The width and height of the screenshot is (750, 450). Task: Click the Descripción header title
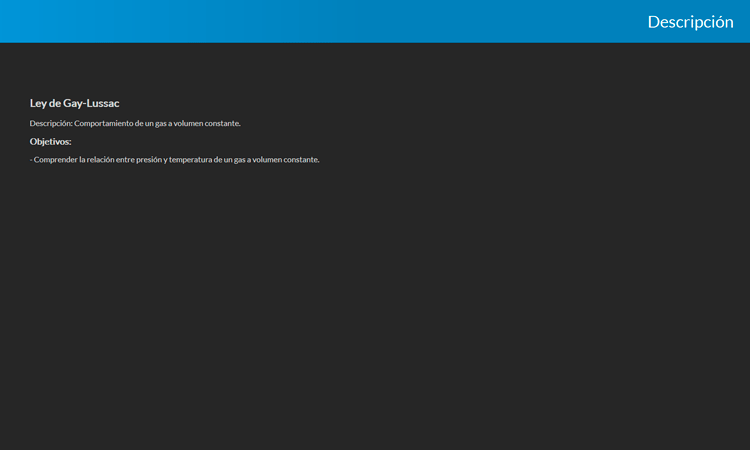pos(690,22)
